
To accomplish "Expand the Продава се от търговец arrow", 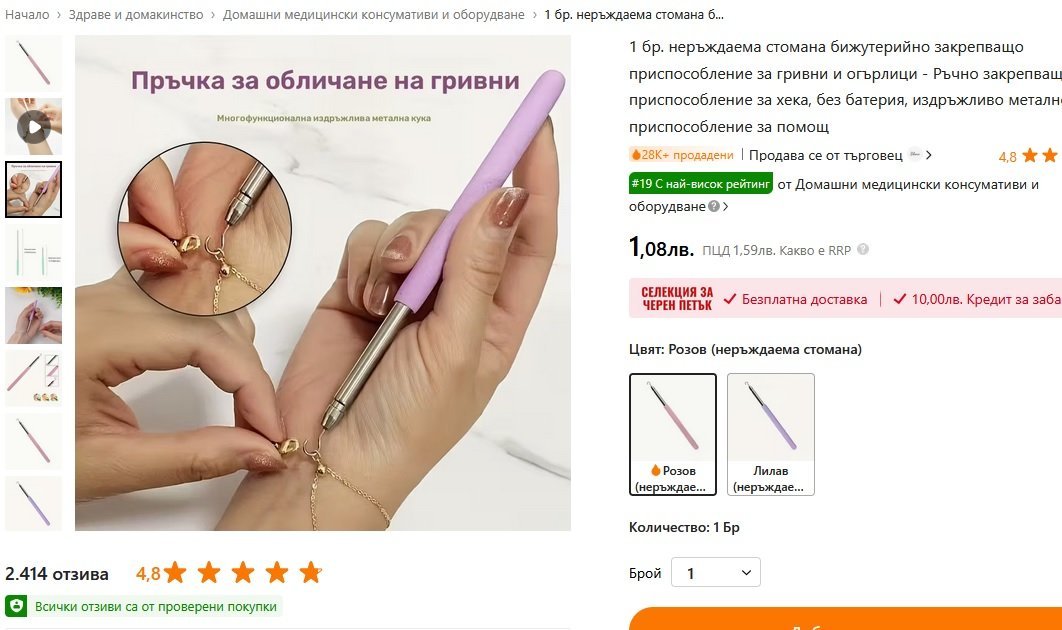I will [x=929, y=155].
